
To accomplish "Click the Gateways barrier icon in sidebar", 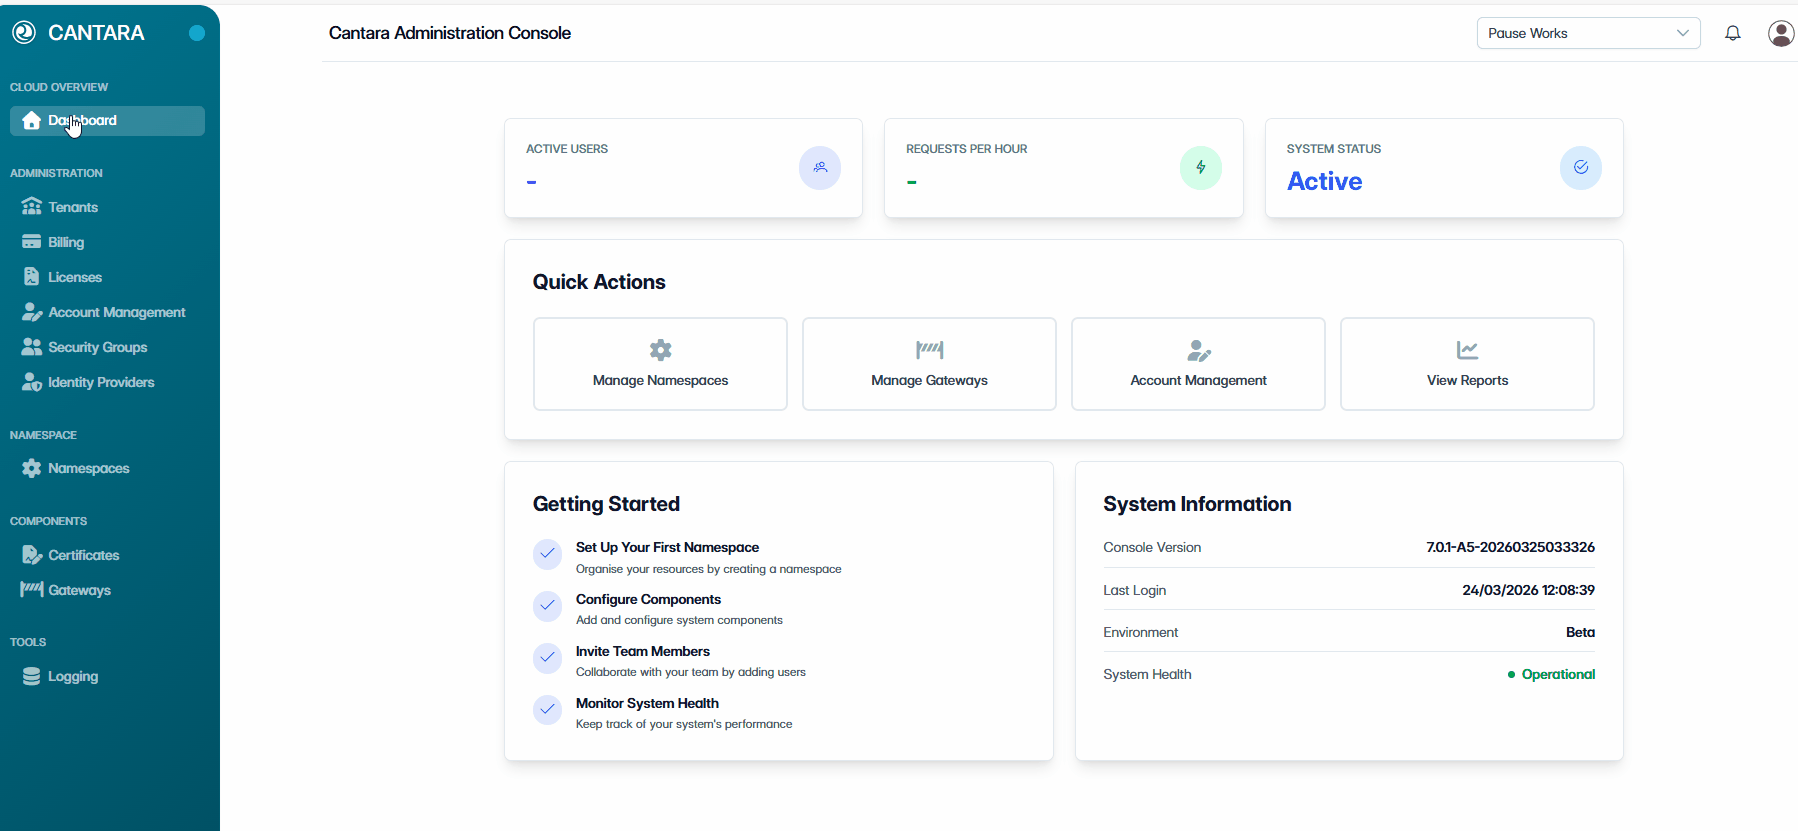I will tap(32, 589).
